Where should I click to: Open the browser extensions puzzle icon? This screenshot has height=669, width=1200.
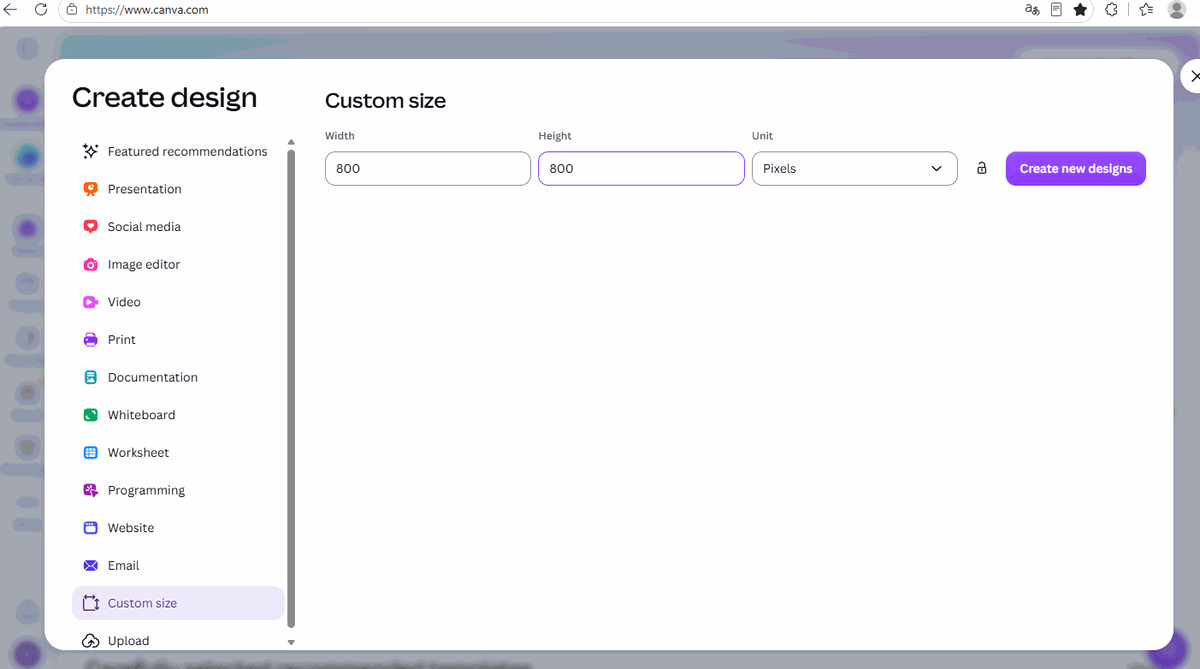tap(1111, 9)
